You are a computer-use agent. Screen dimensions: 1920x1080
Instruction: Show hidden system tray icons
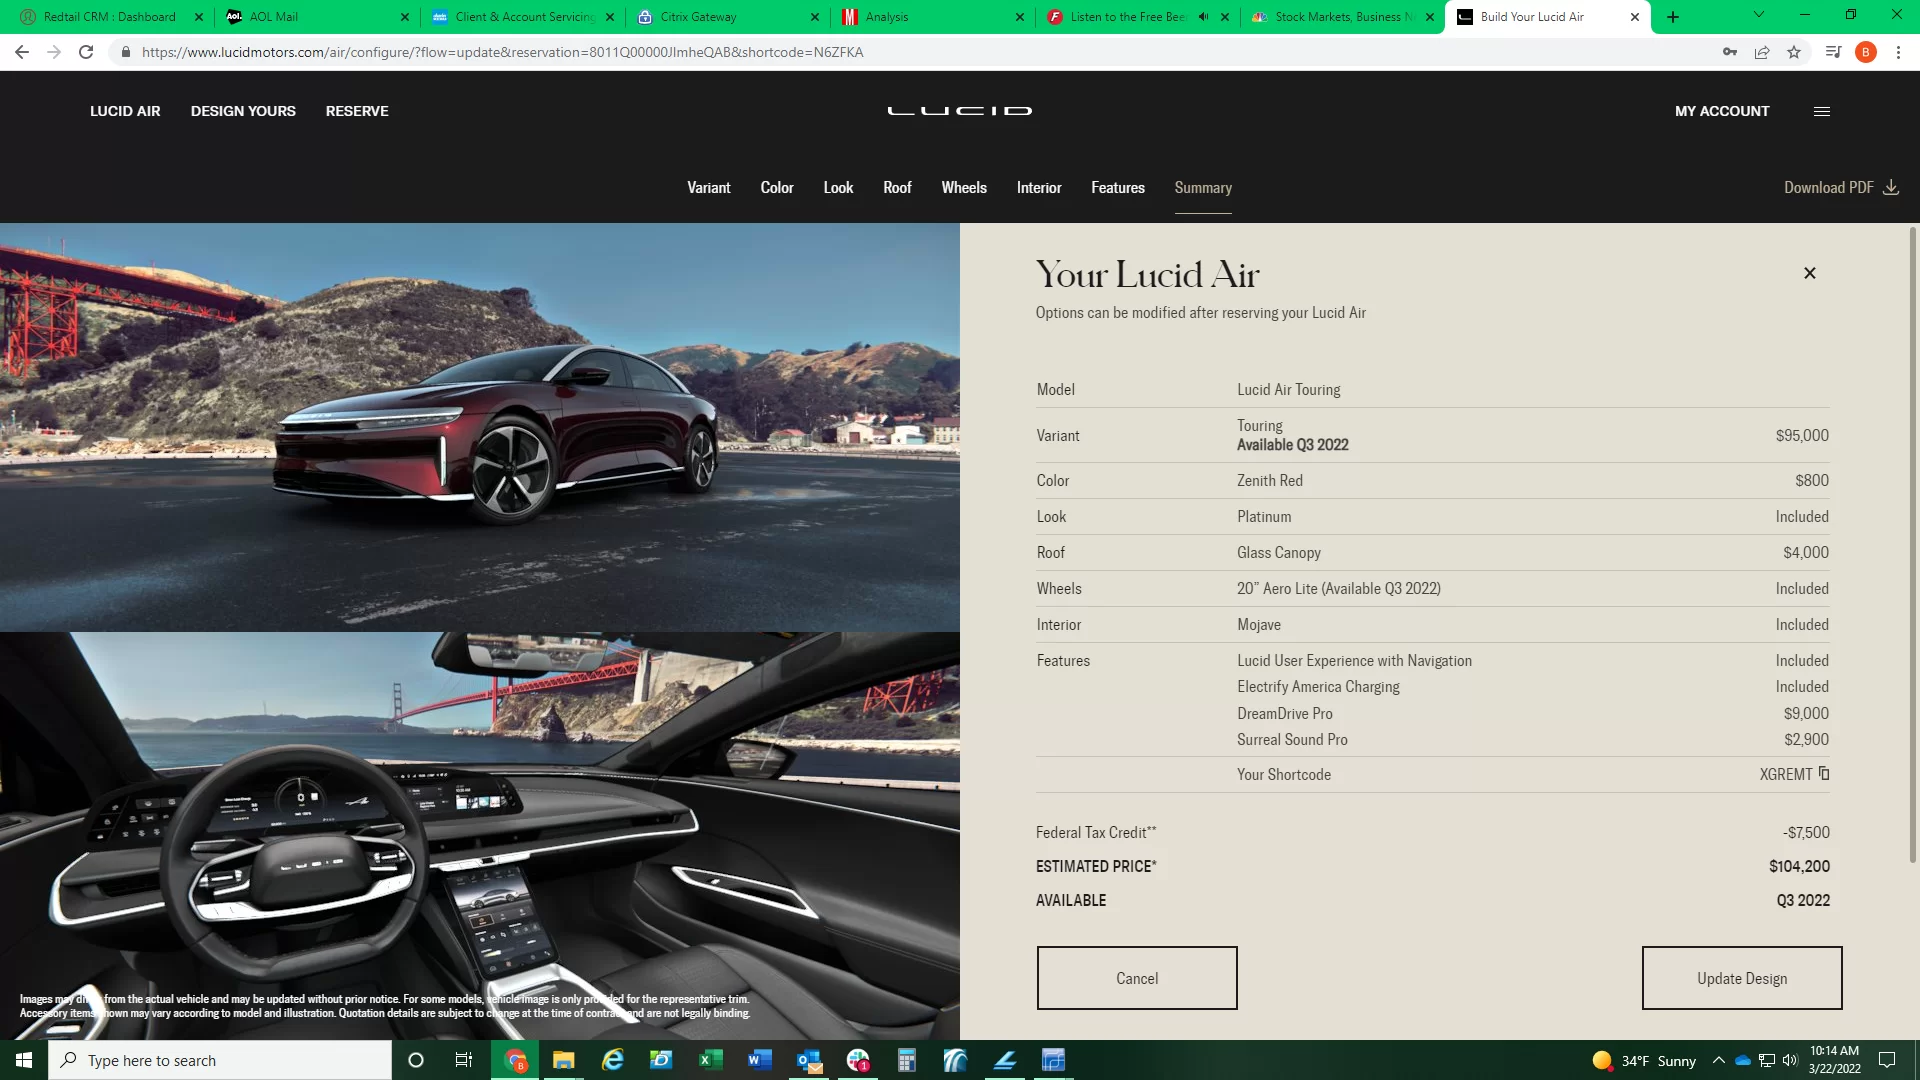[x=1718, y=1060]
